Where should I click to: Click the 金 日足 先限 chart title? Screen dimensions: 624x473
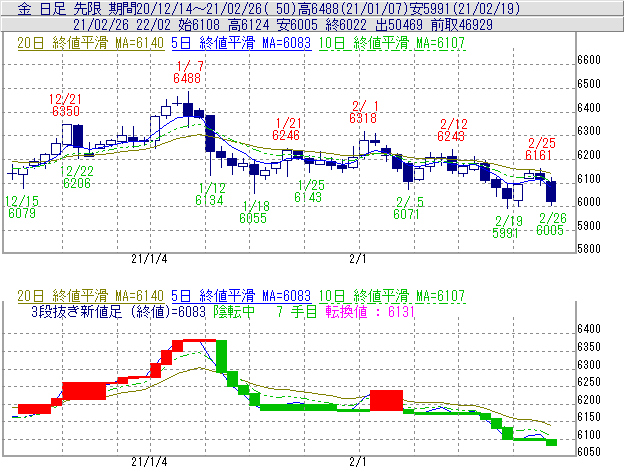pos(62,8)
